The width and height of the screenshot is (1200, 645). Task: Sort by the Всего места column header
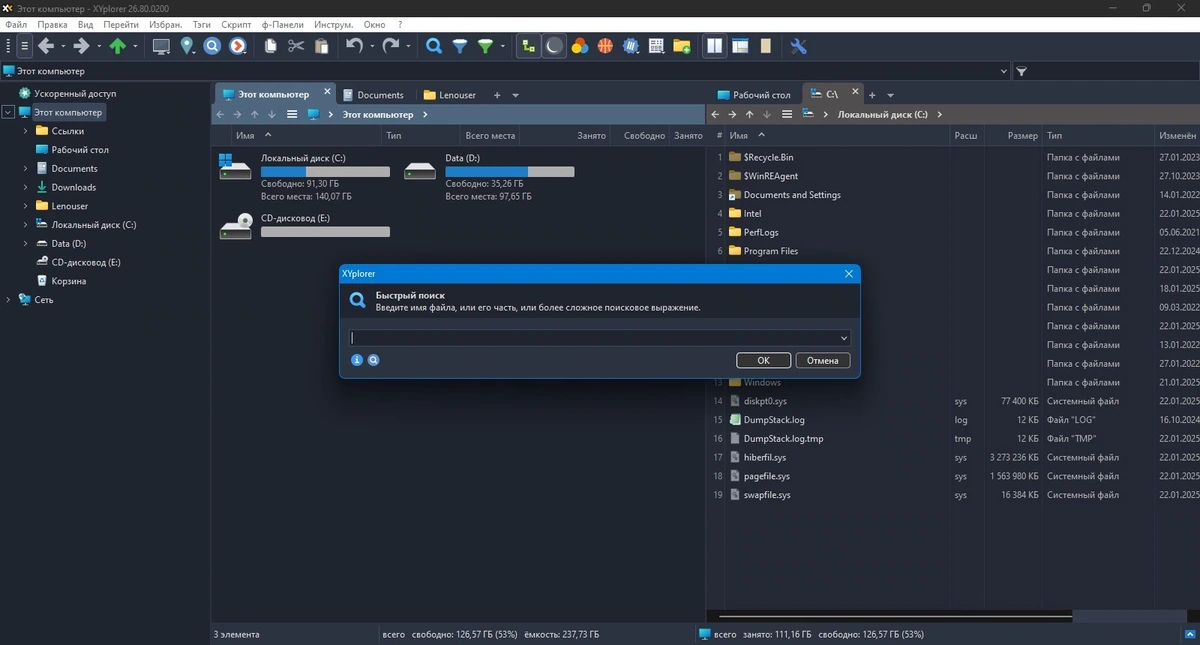coord(490,135)
